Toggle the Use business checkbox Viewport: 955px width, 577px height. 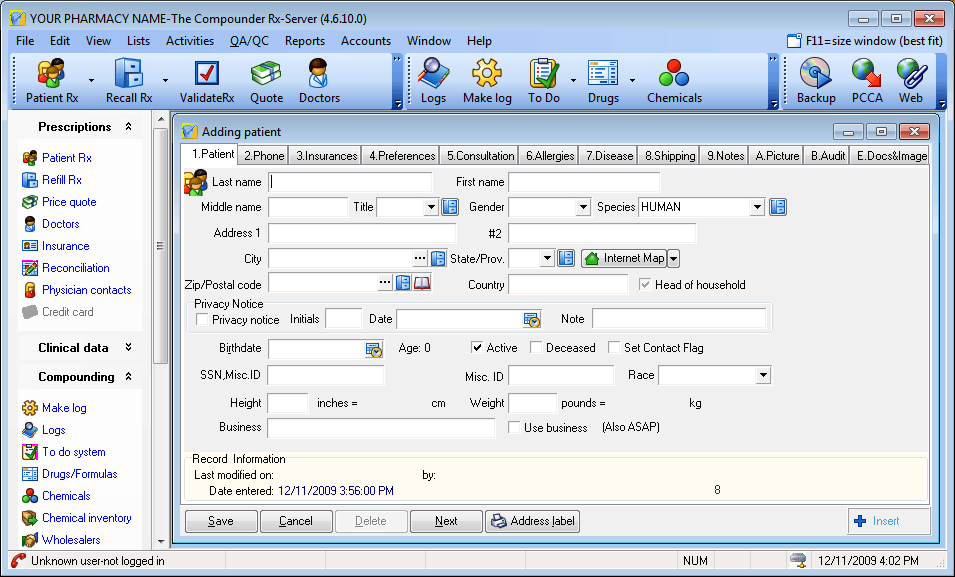[x=514, y=428]
